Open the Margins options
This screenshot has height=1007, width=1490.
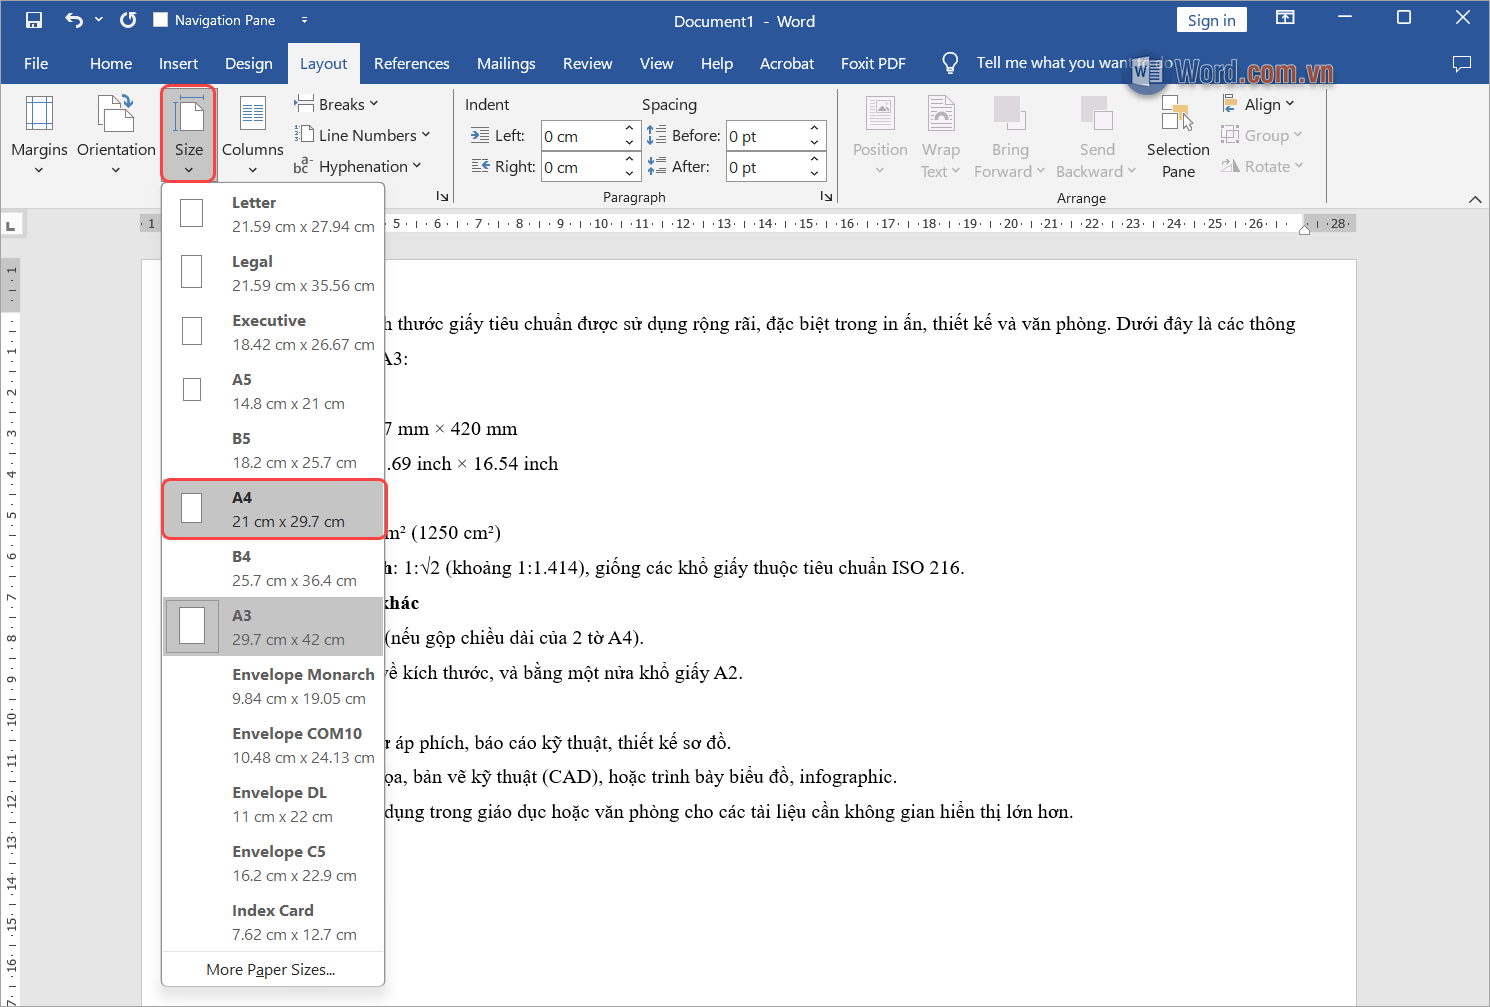click(39, 134)
